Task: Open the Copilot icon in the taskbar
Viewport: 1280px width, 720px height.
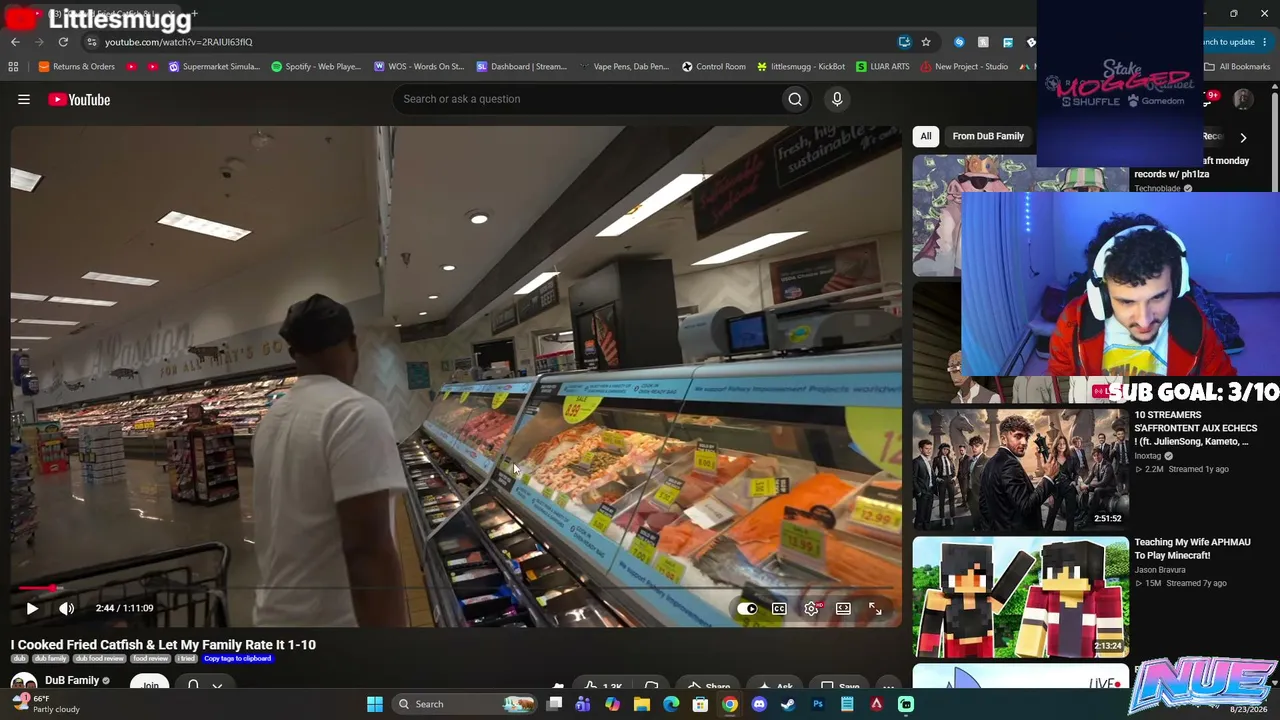Action: tap(613, 704)
